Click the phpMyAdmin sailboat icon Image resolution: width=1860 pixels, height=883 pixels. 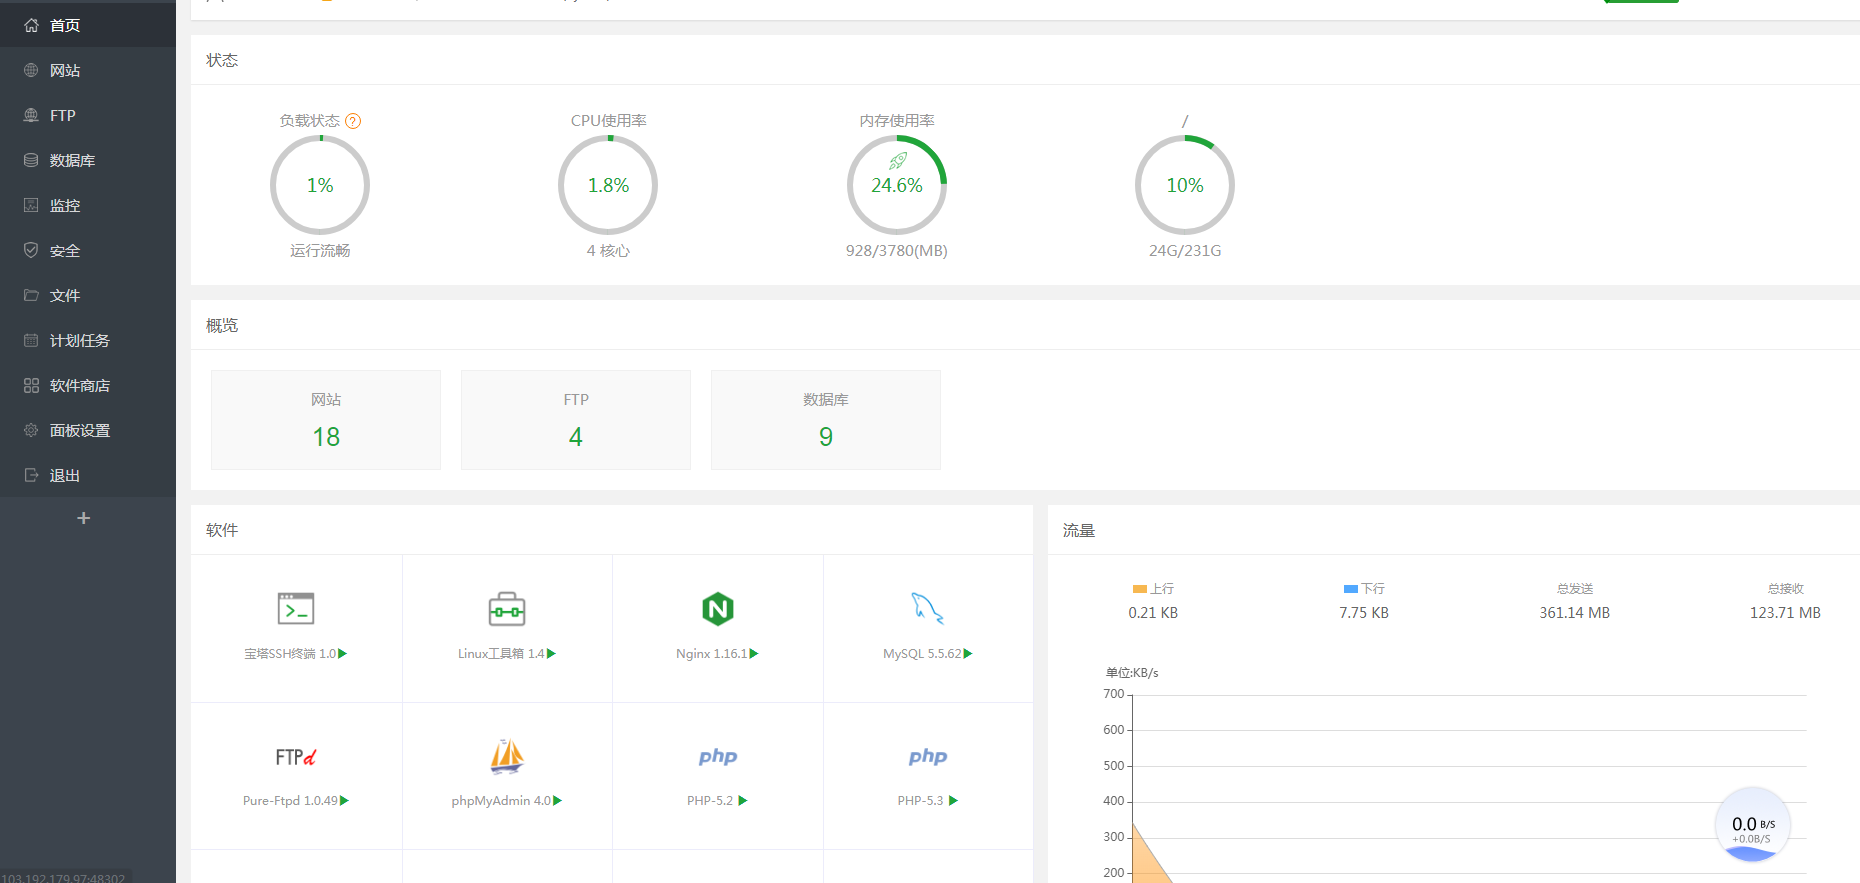click(x=507, y=756)
